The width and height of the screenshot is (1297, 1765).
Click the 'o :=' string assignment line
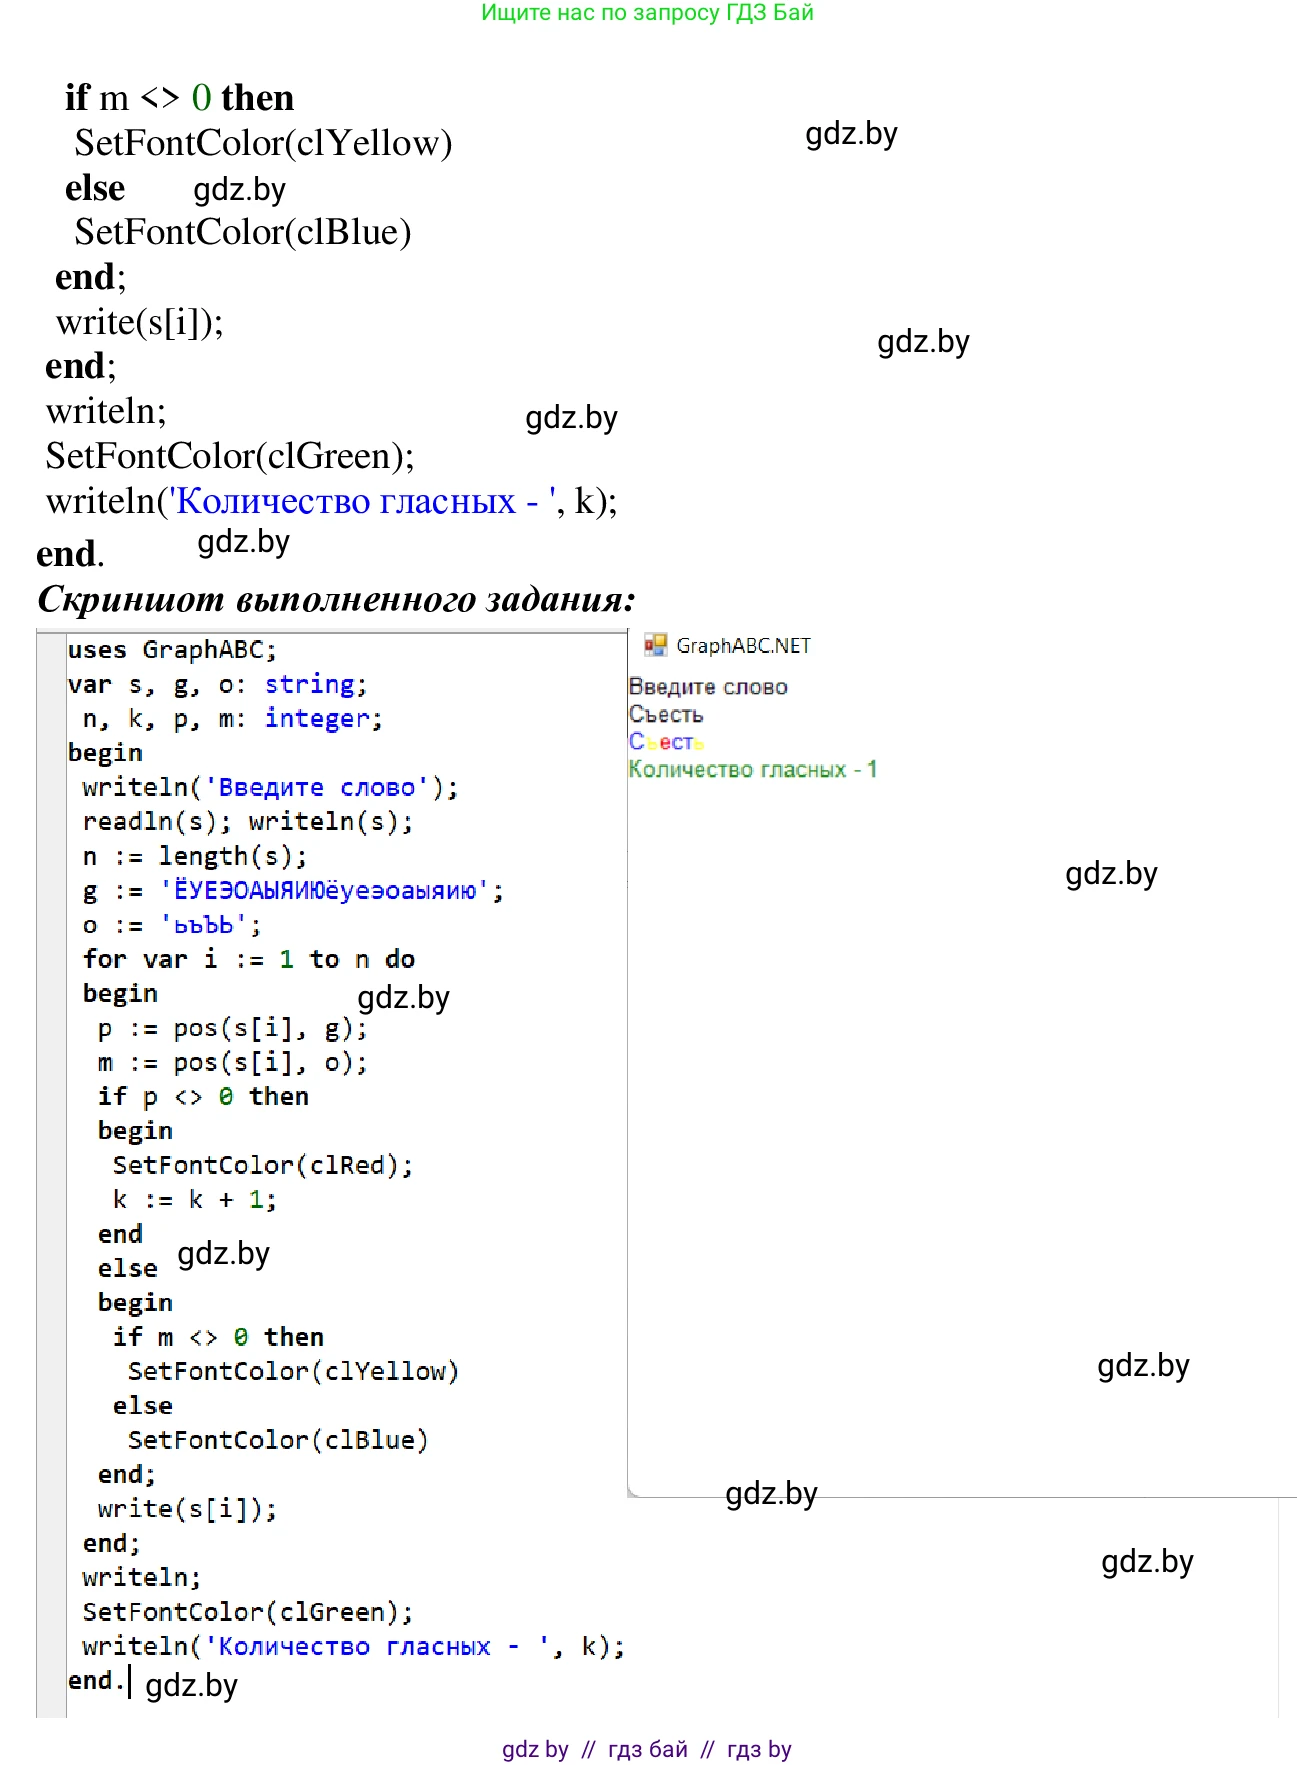click(171, 925)
